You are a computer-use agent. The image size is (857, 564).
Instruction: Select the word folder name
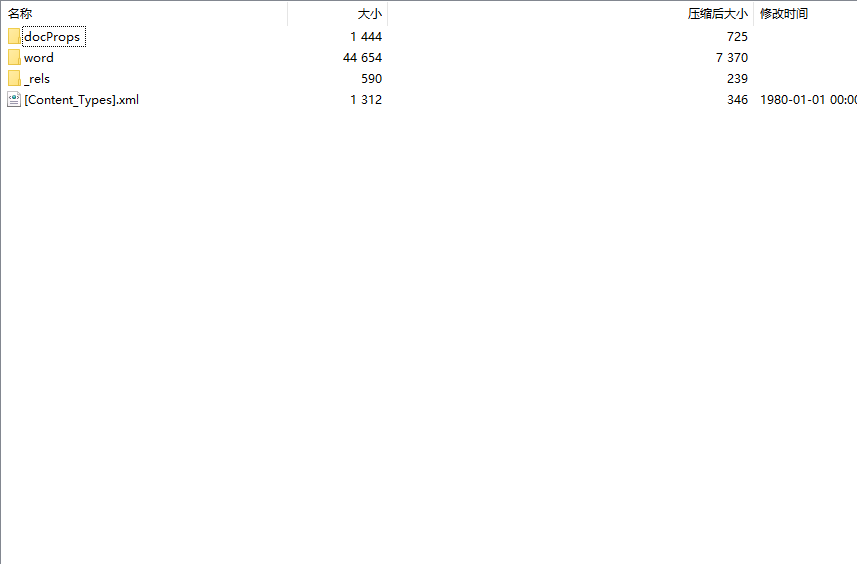pyautogui.click(x=39, y=57)
